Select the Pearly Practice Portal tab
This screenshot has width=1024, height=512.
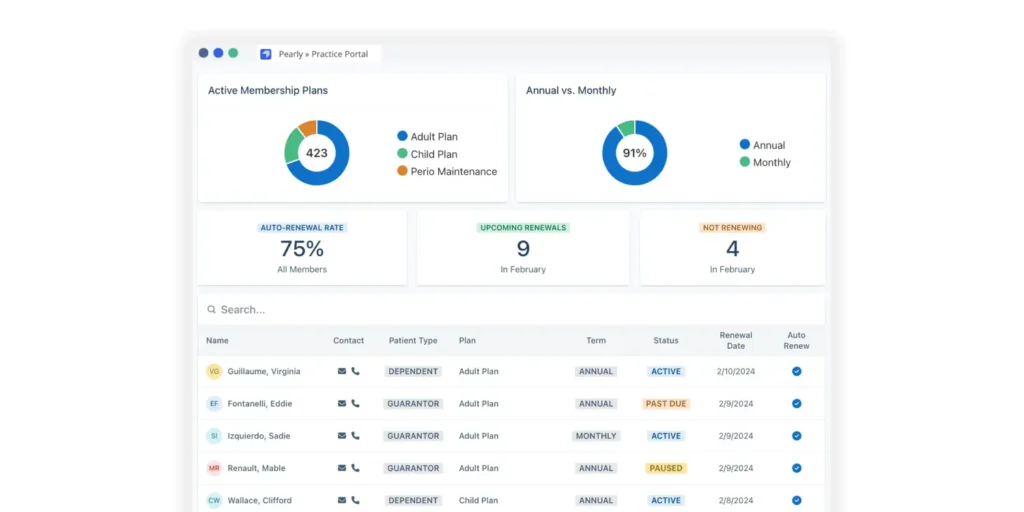pyautogui.click(x=322, y=54)
